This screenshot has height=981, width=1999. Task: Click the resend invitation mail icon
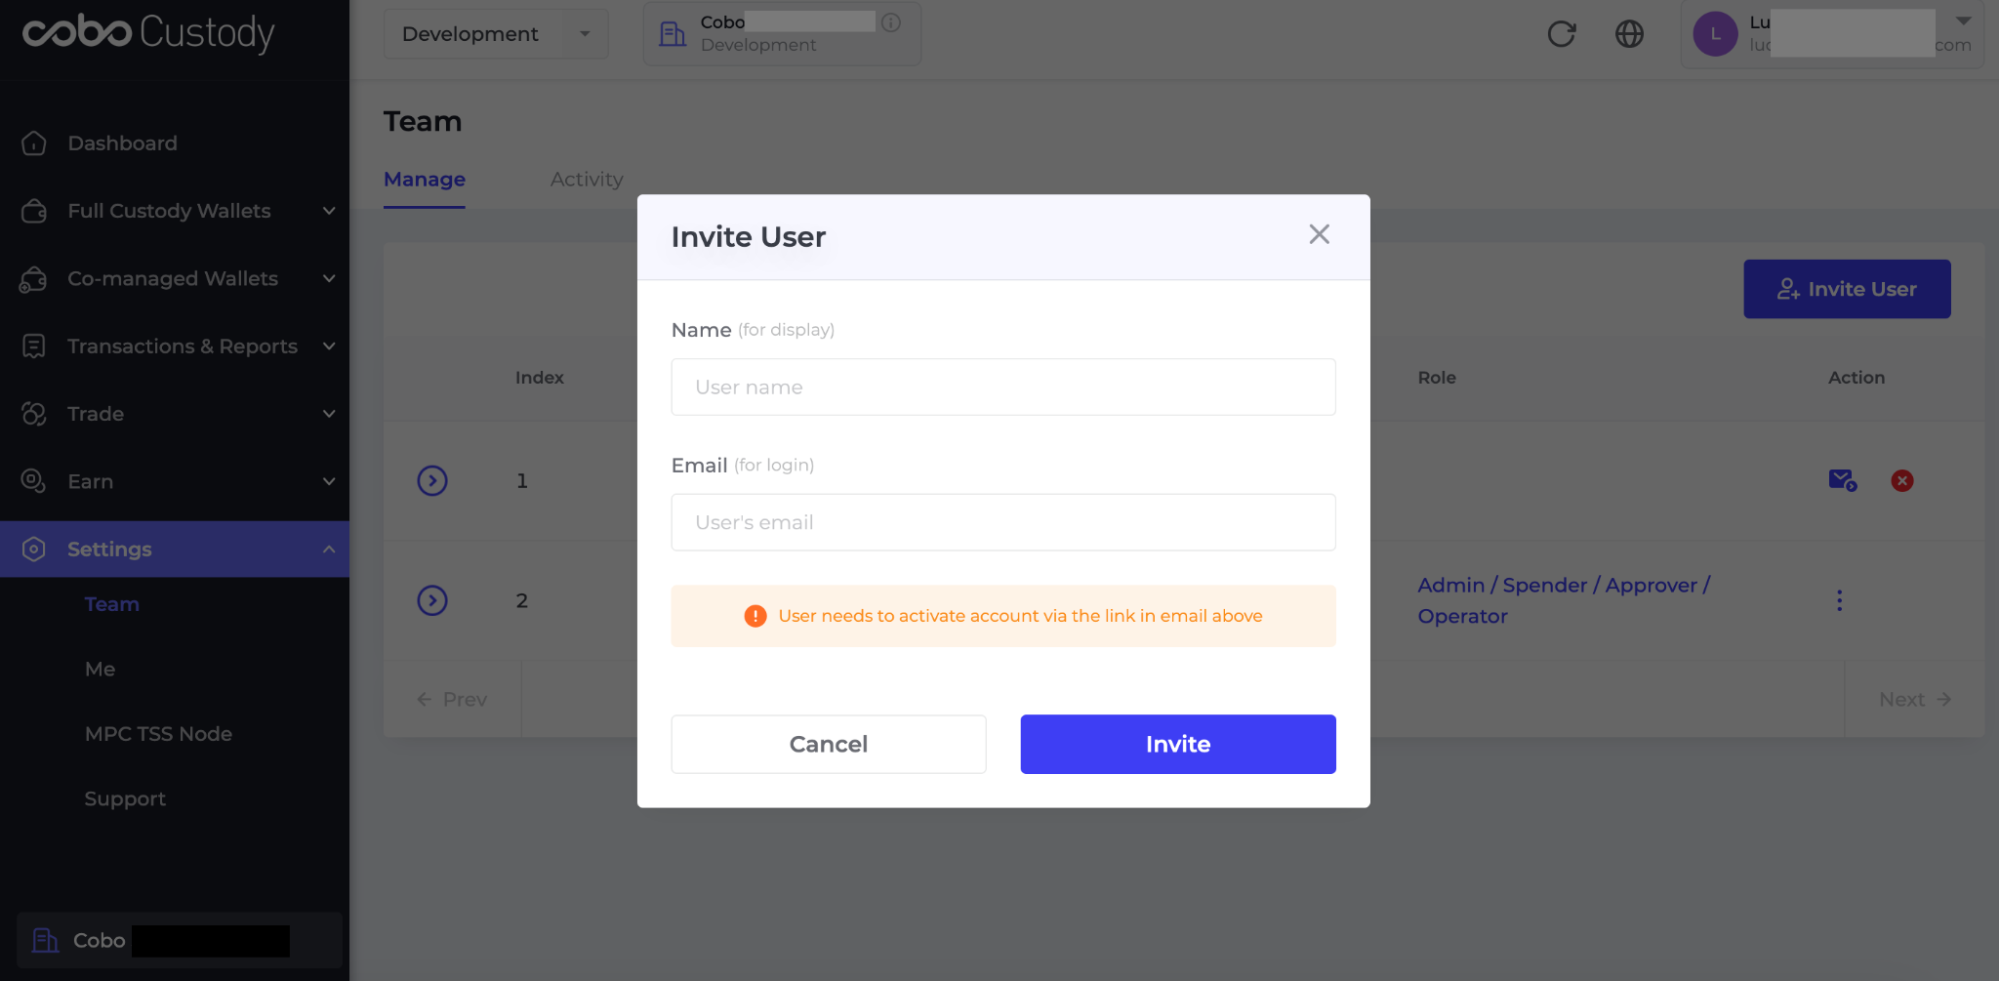[x=1842, y=480]
